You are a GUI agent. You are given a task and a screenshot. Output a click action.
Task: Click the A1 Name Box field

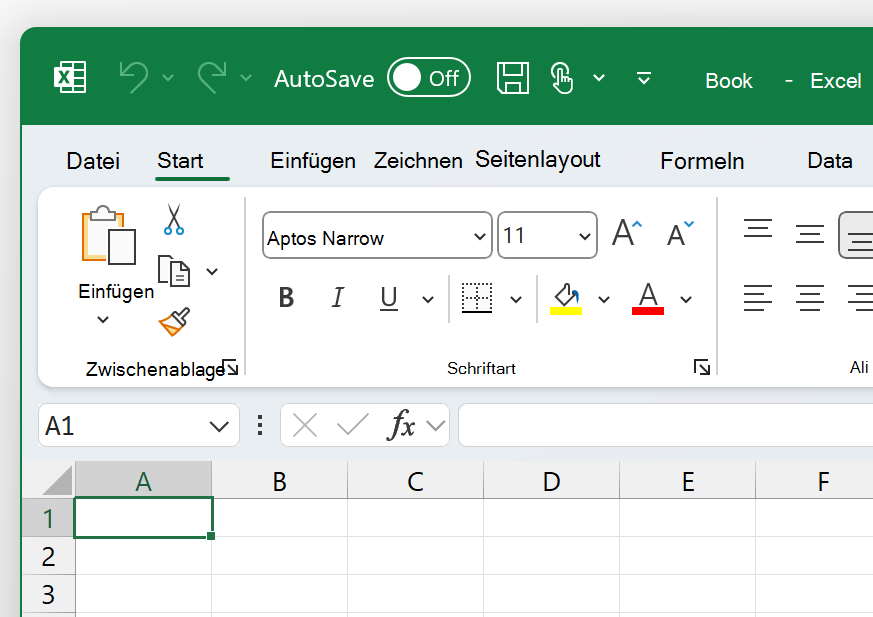click(139, 425)
